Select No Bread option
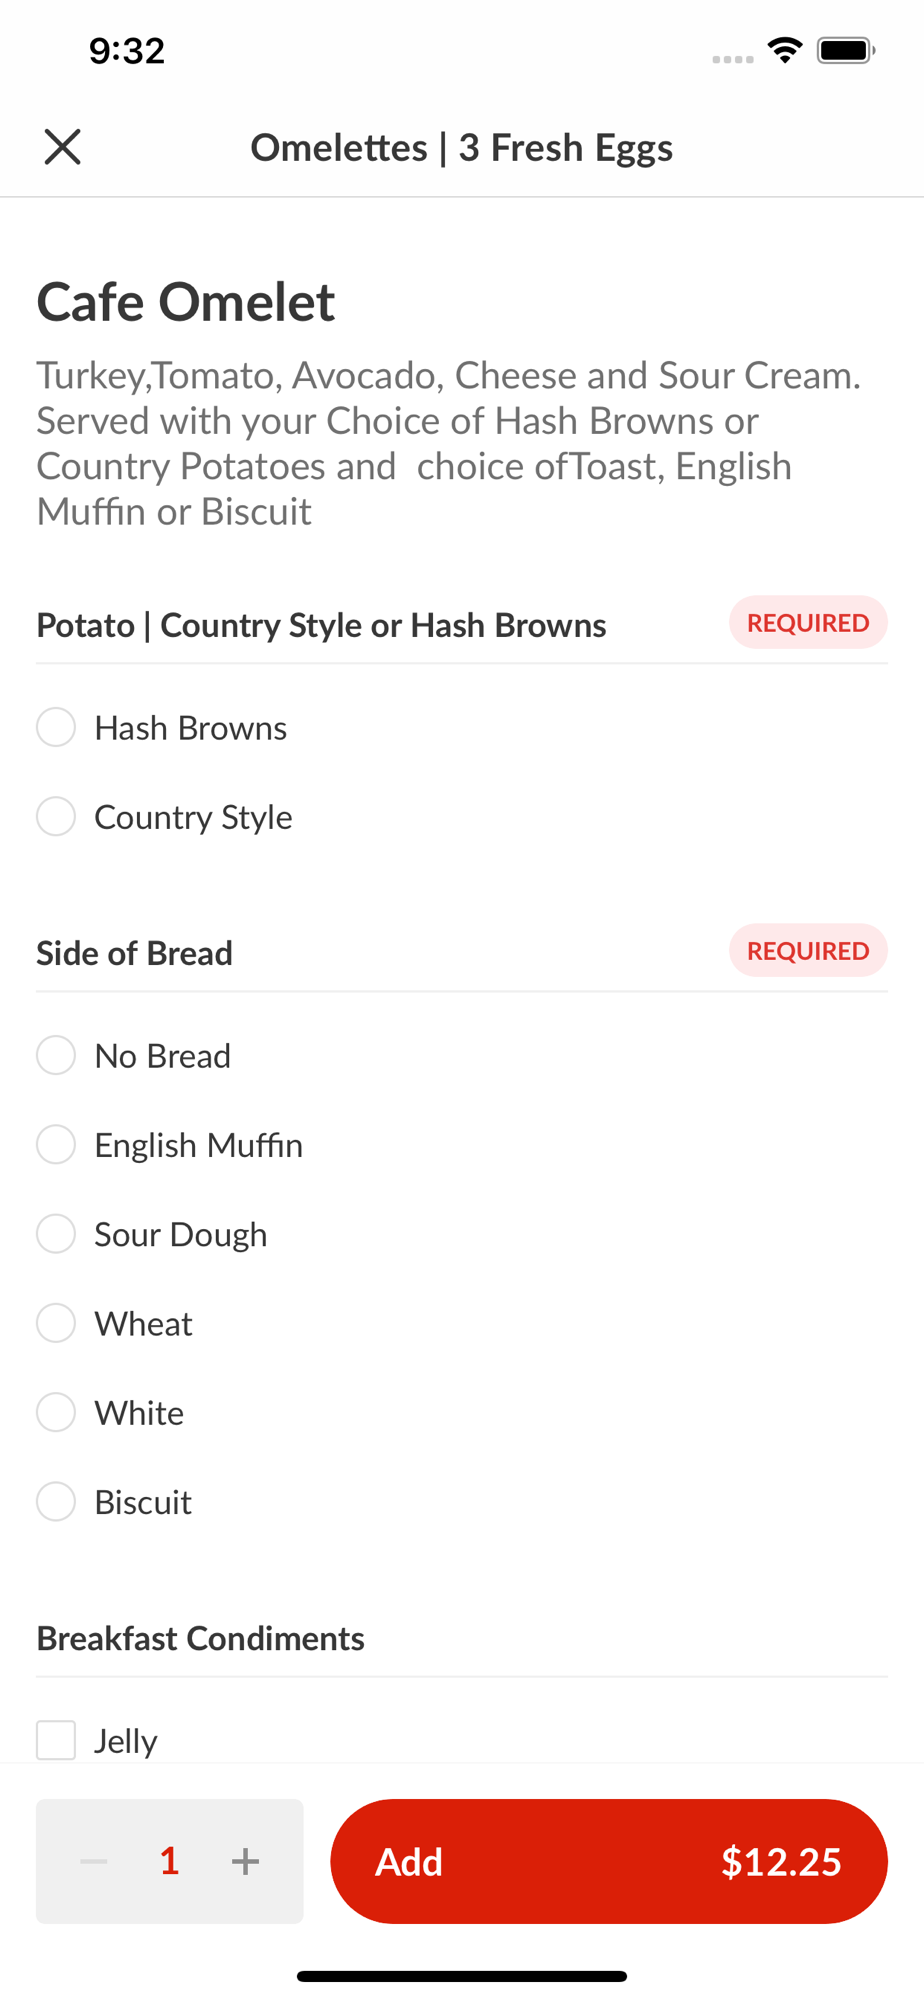The image size is (924, 2000). (56, 1055)
